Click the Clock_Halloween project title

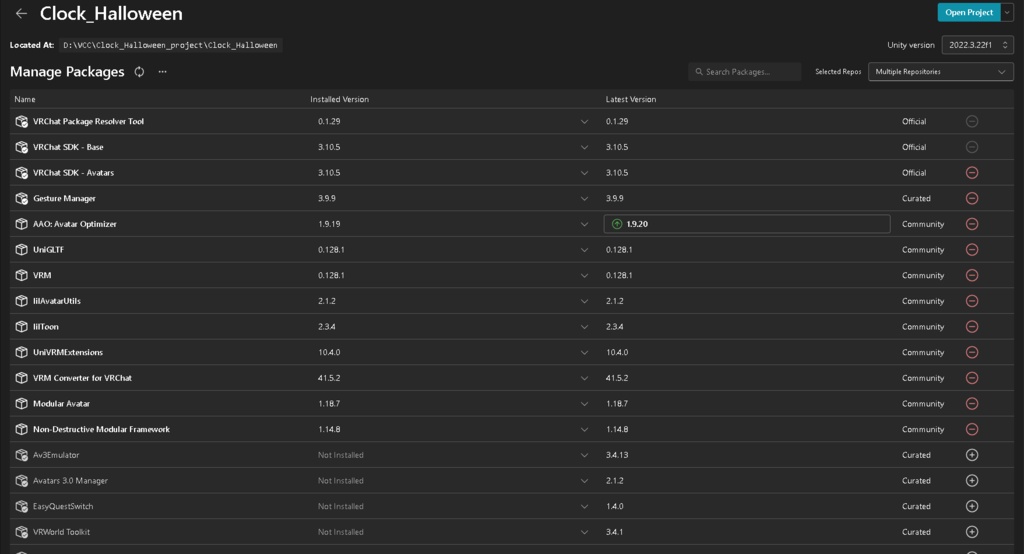(111, 13)
